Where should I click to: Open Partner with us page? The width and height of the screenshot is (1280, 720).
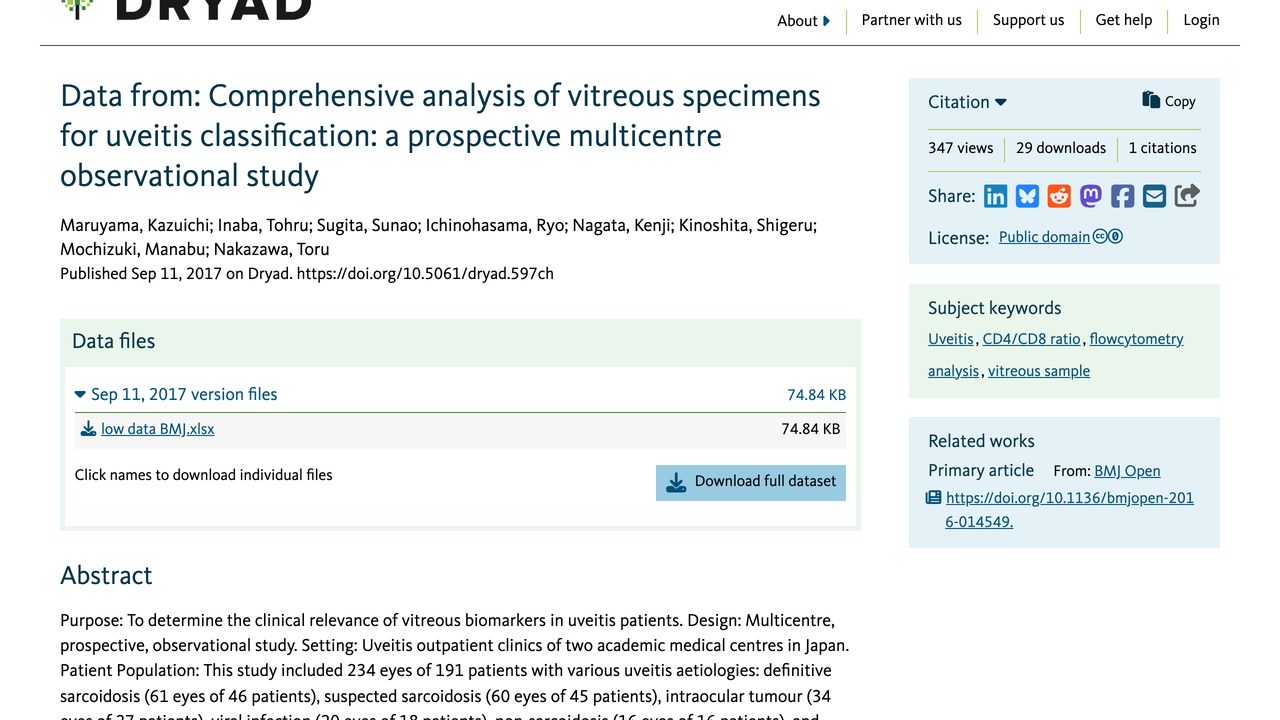(912, 20)
